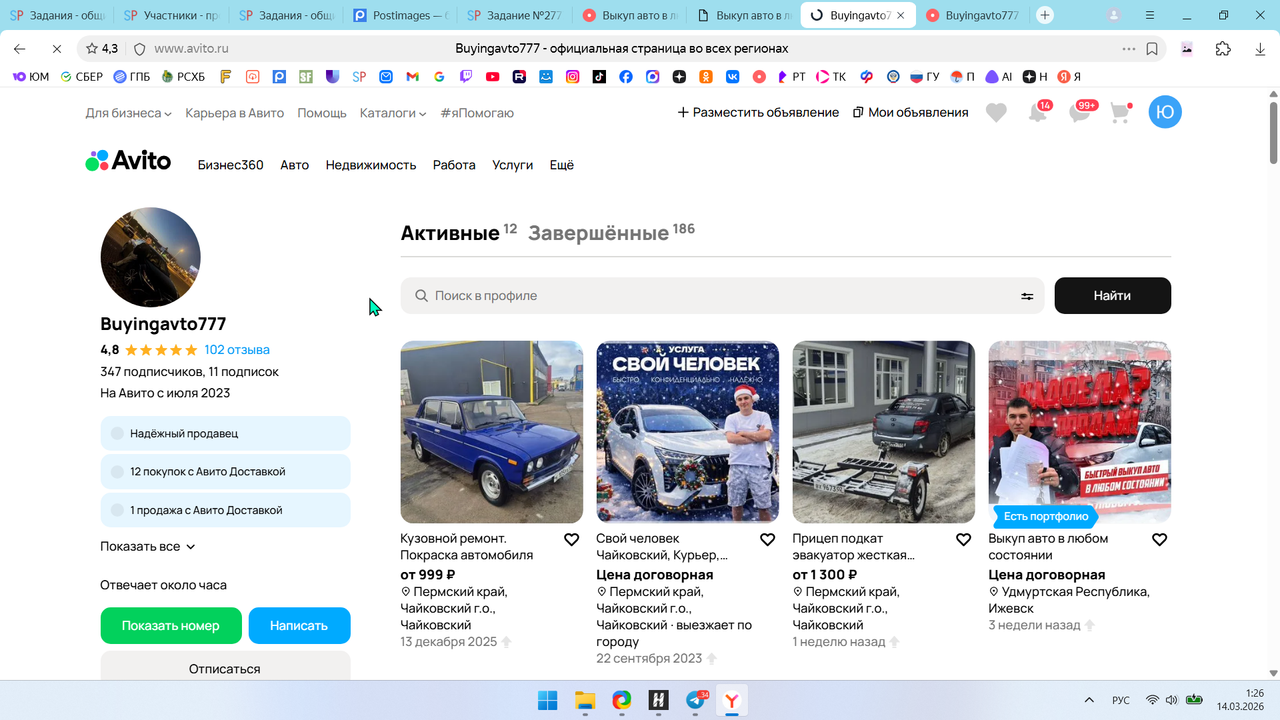Open Ещё categories menu
This screenshot has width=1280, height=720.
562,165
